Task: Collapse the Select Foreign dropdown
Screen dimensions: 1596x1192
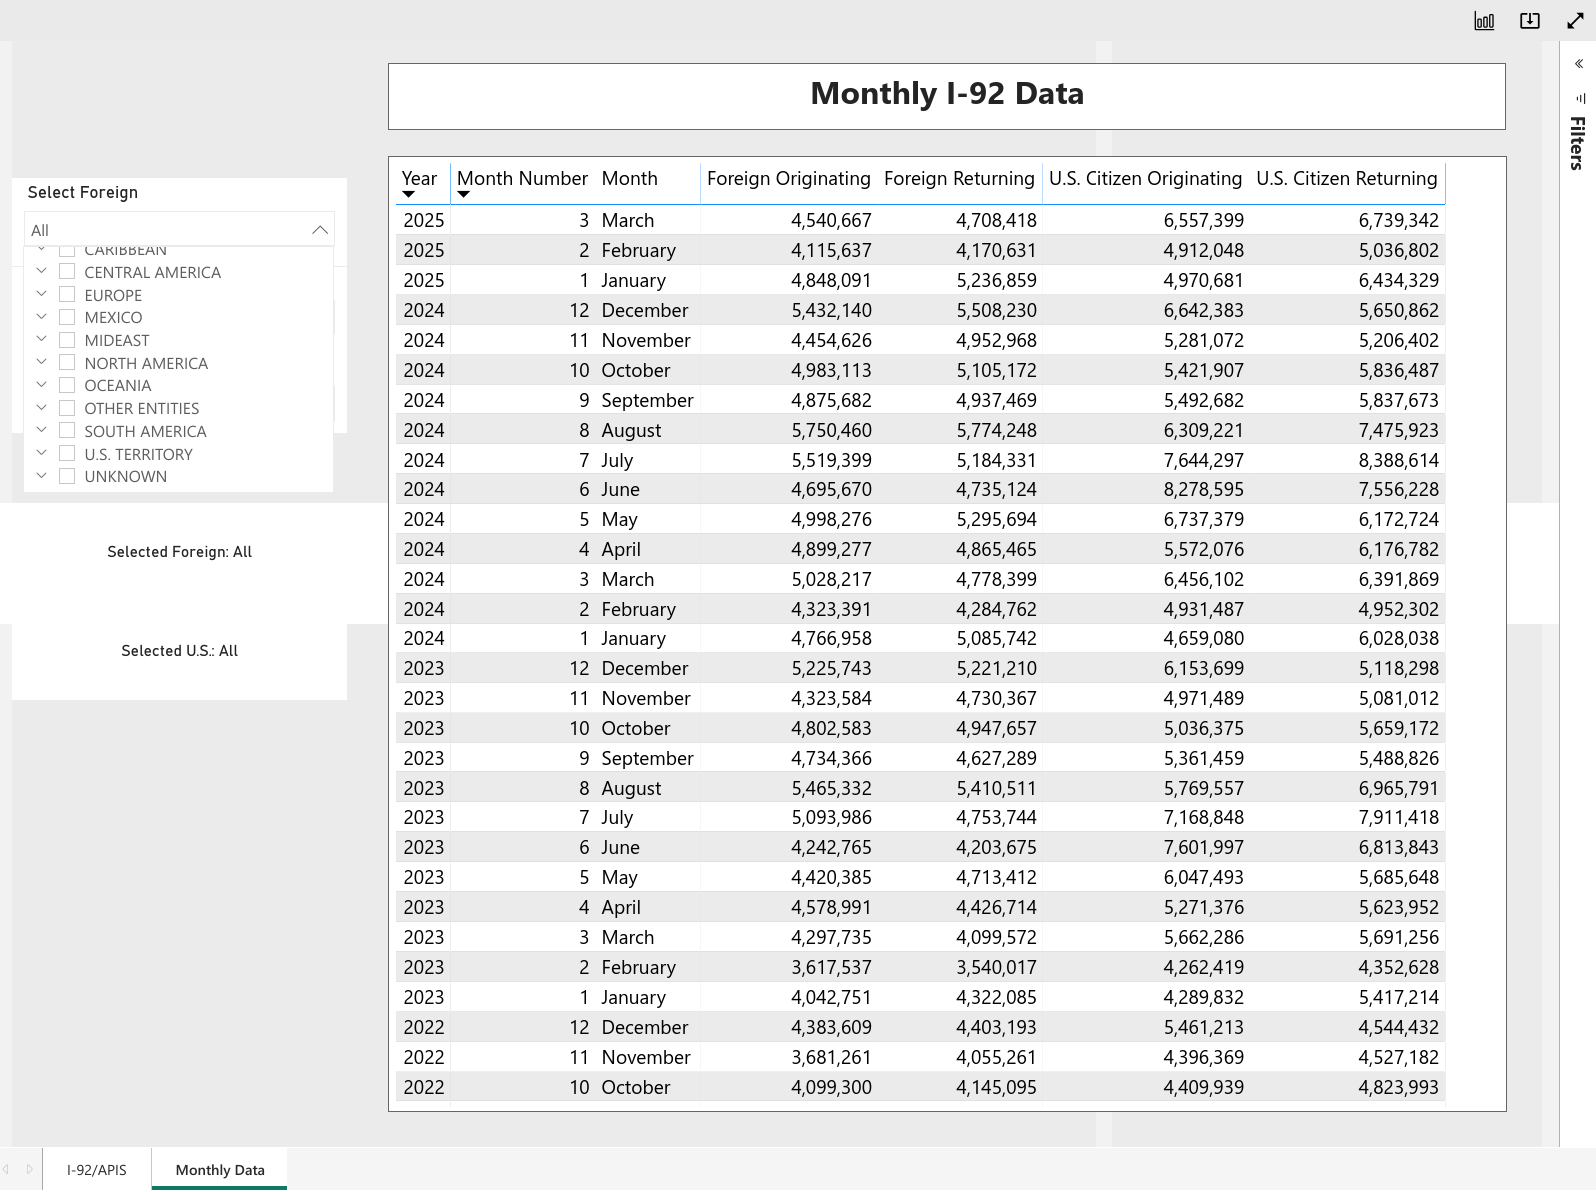Action: pyautogui.click(x=320, y=230)
